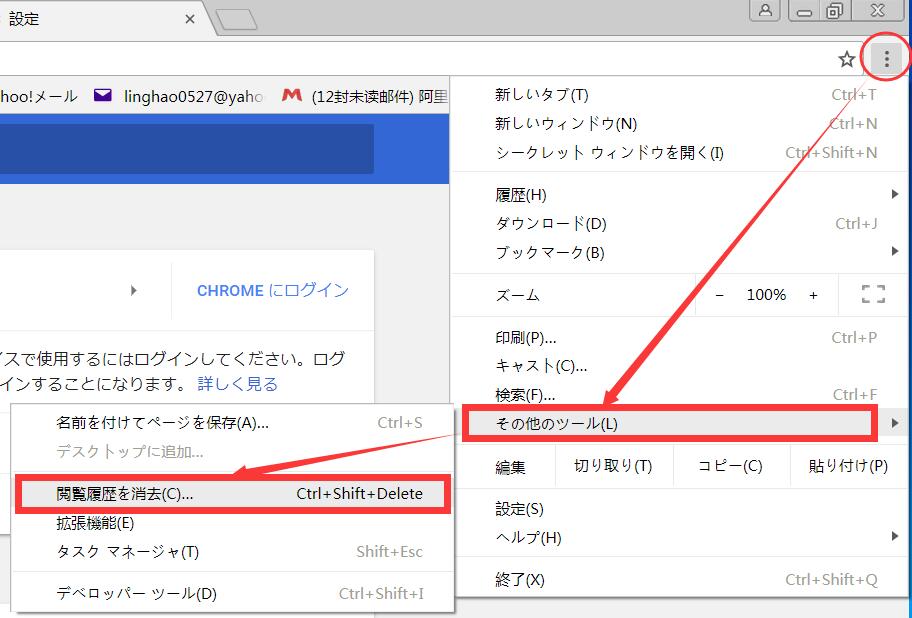Click the bookmark star icon
The width and height of the screenshot is (912, 618).
tap(846, 60)
